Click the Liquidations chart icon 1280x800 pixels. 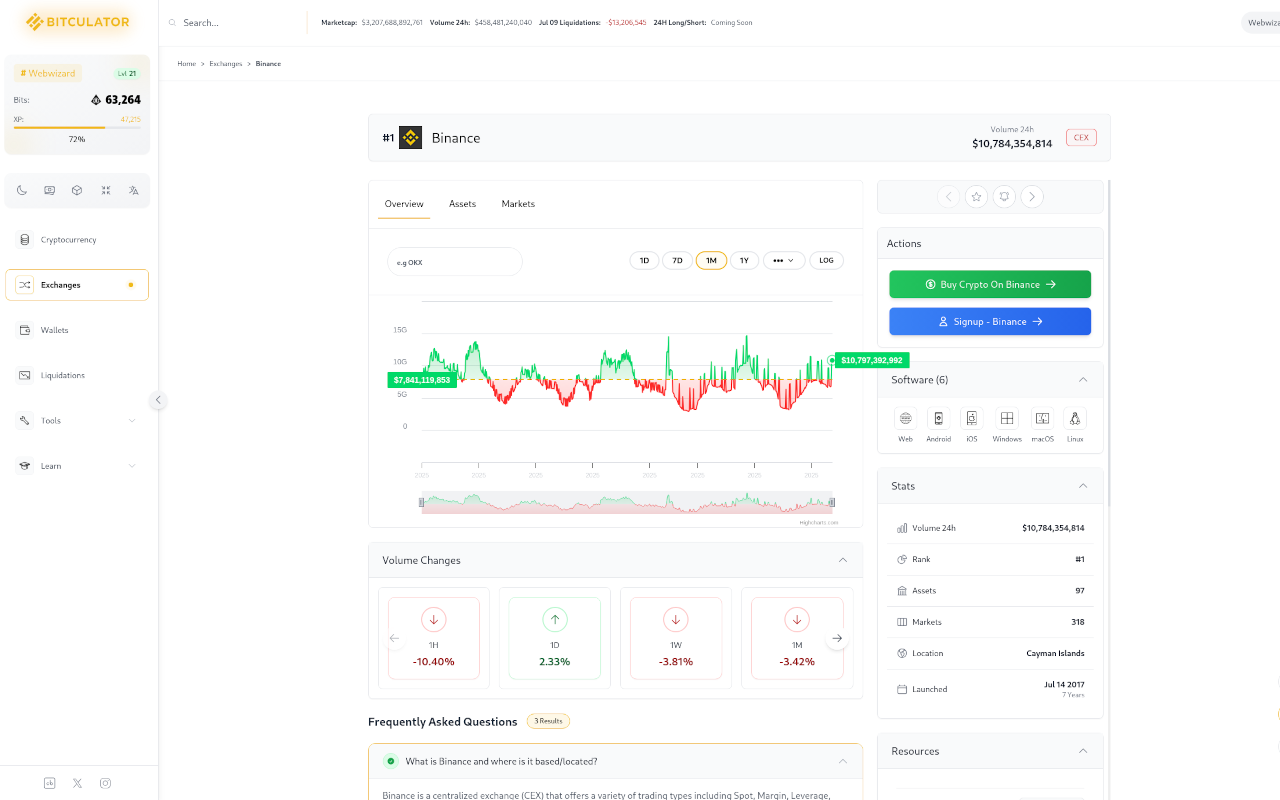[x=25, y=375]
